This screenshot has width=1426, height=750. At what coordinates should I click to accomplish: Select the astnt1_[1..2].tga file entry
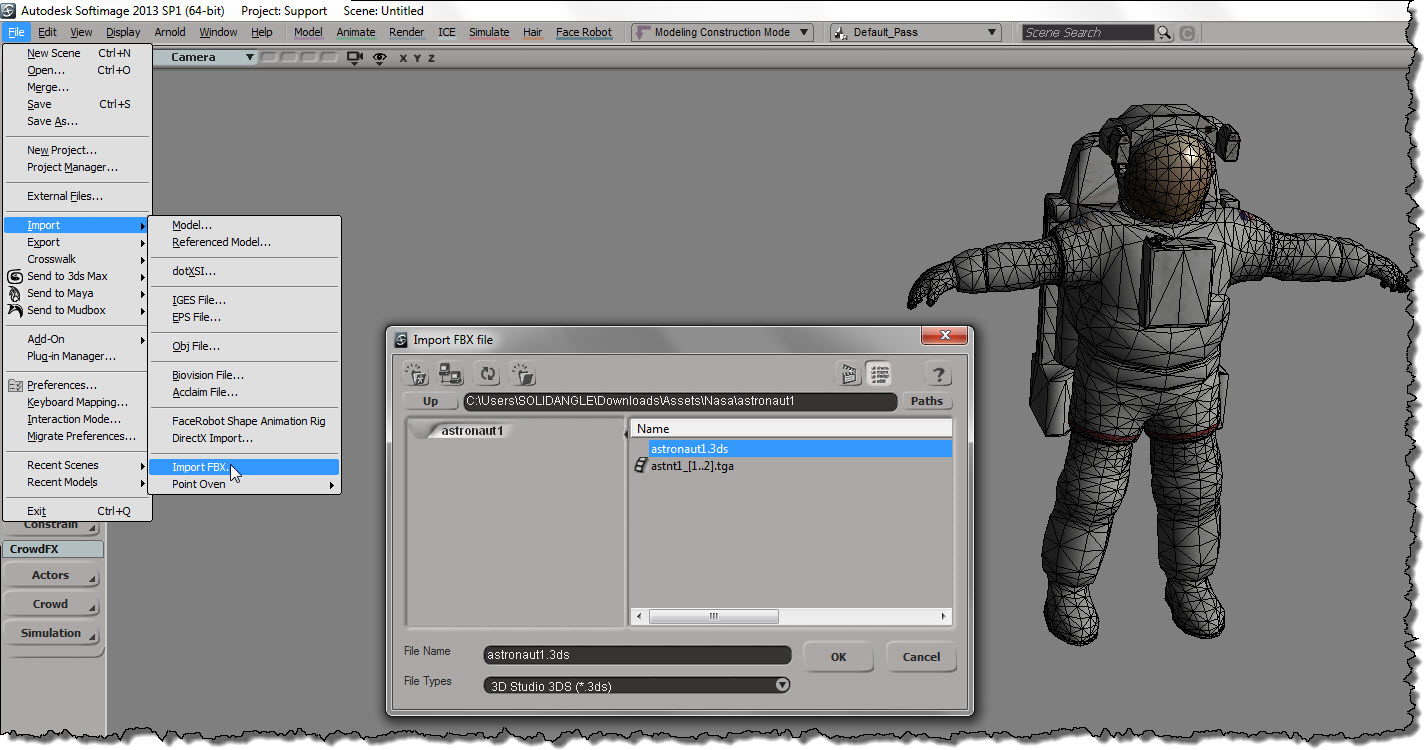[x=692, y=466]
